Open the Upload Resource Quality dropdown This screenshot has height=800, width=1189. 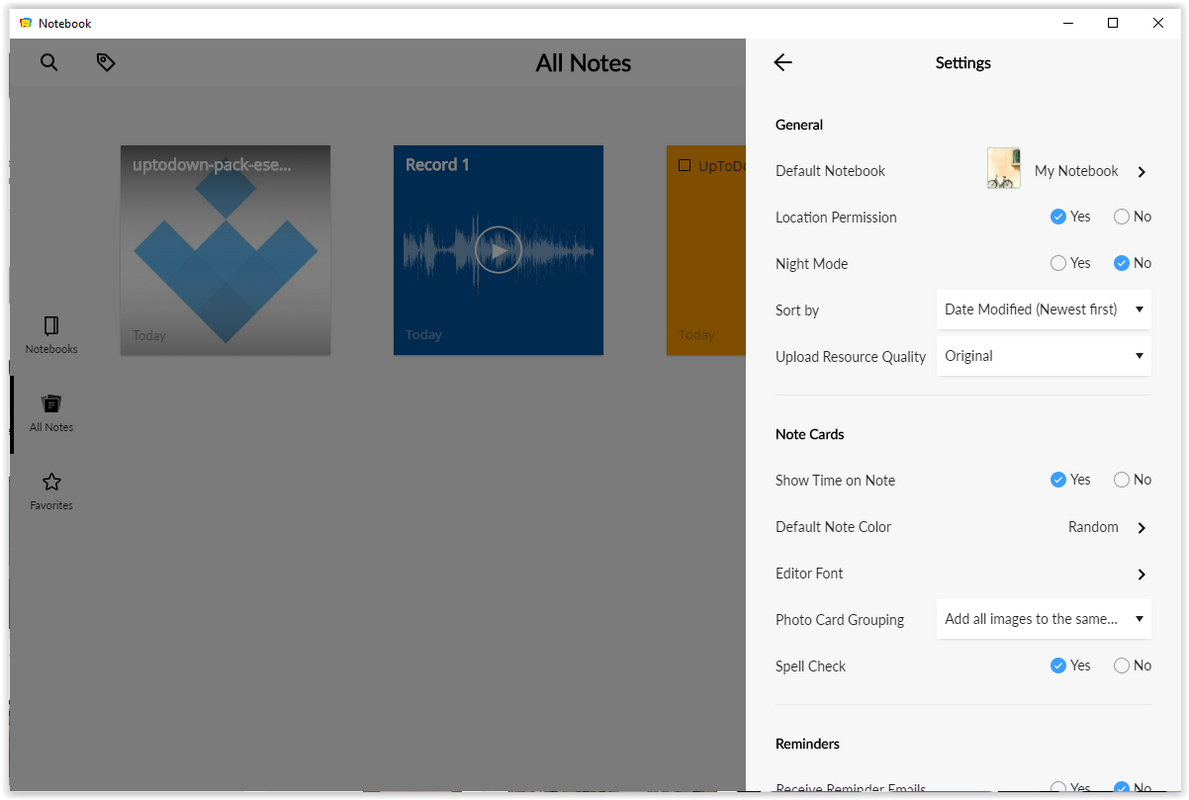[1043, 356]
